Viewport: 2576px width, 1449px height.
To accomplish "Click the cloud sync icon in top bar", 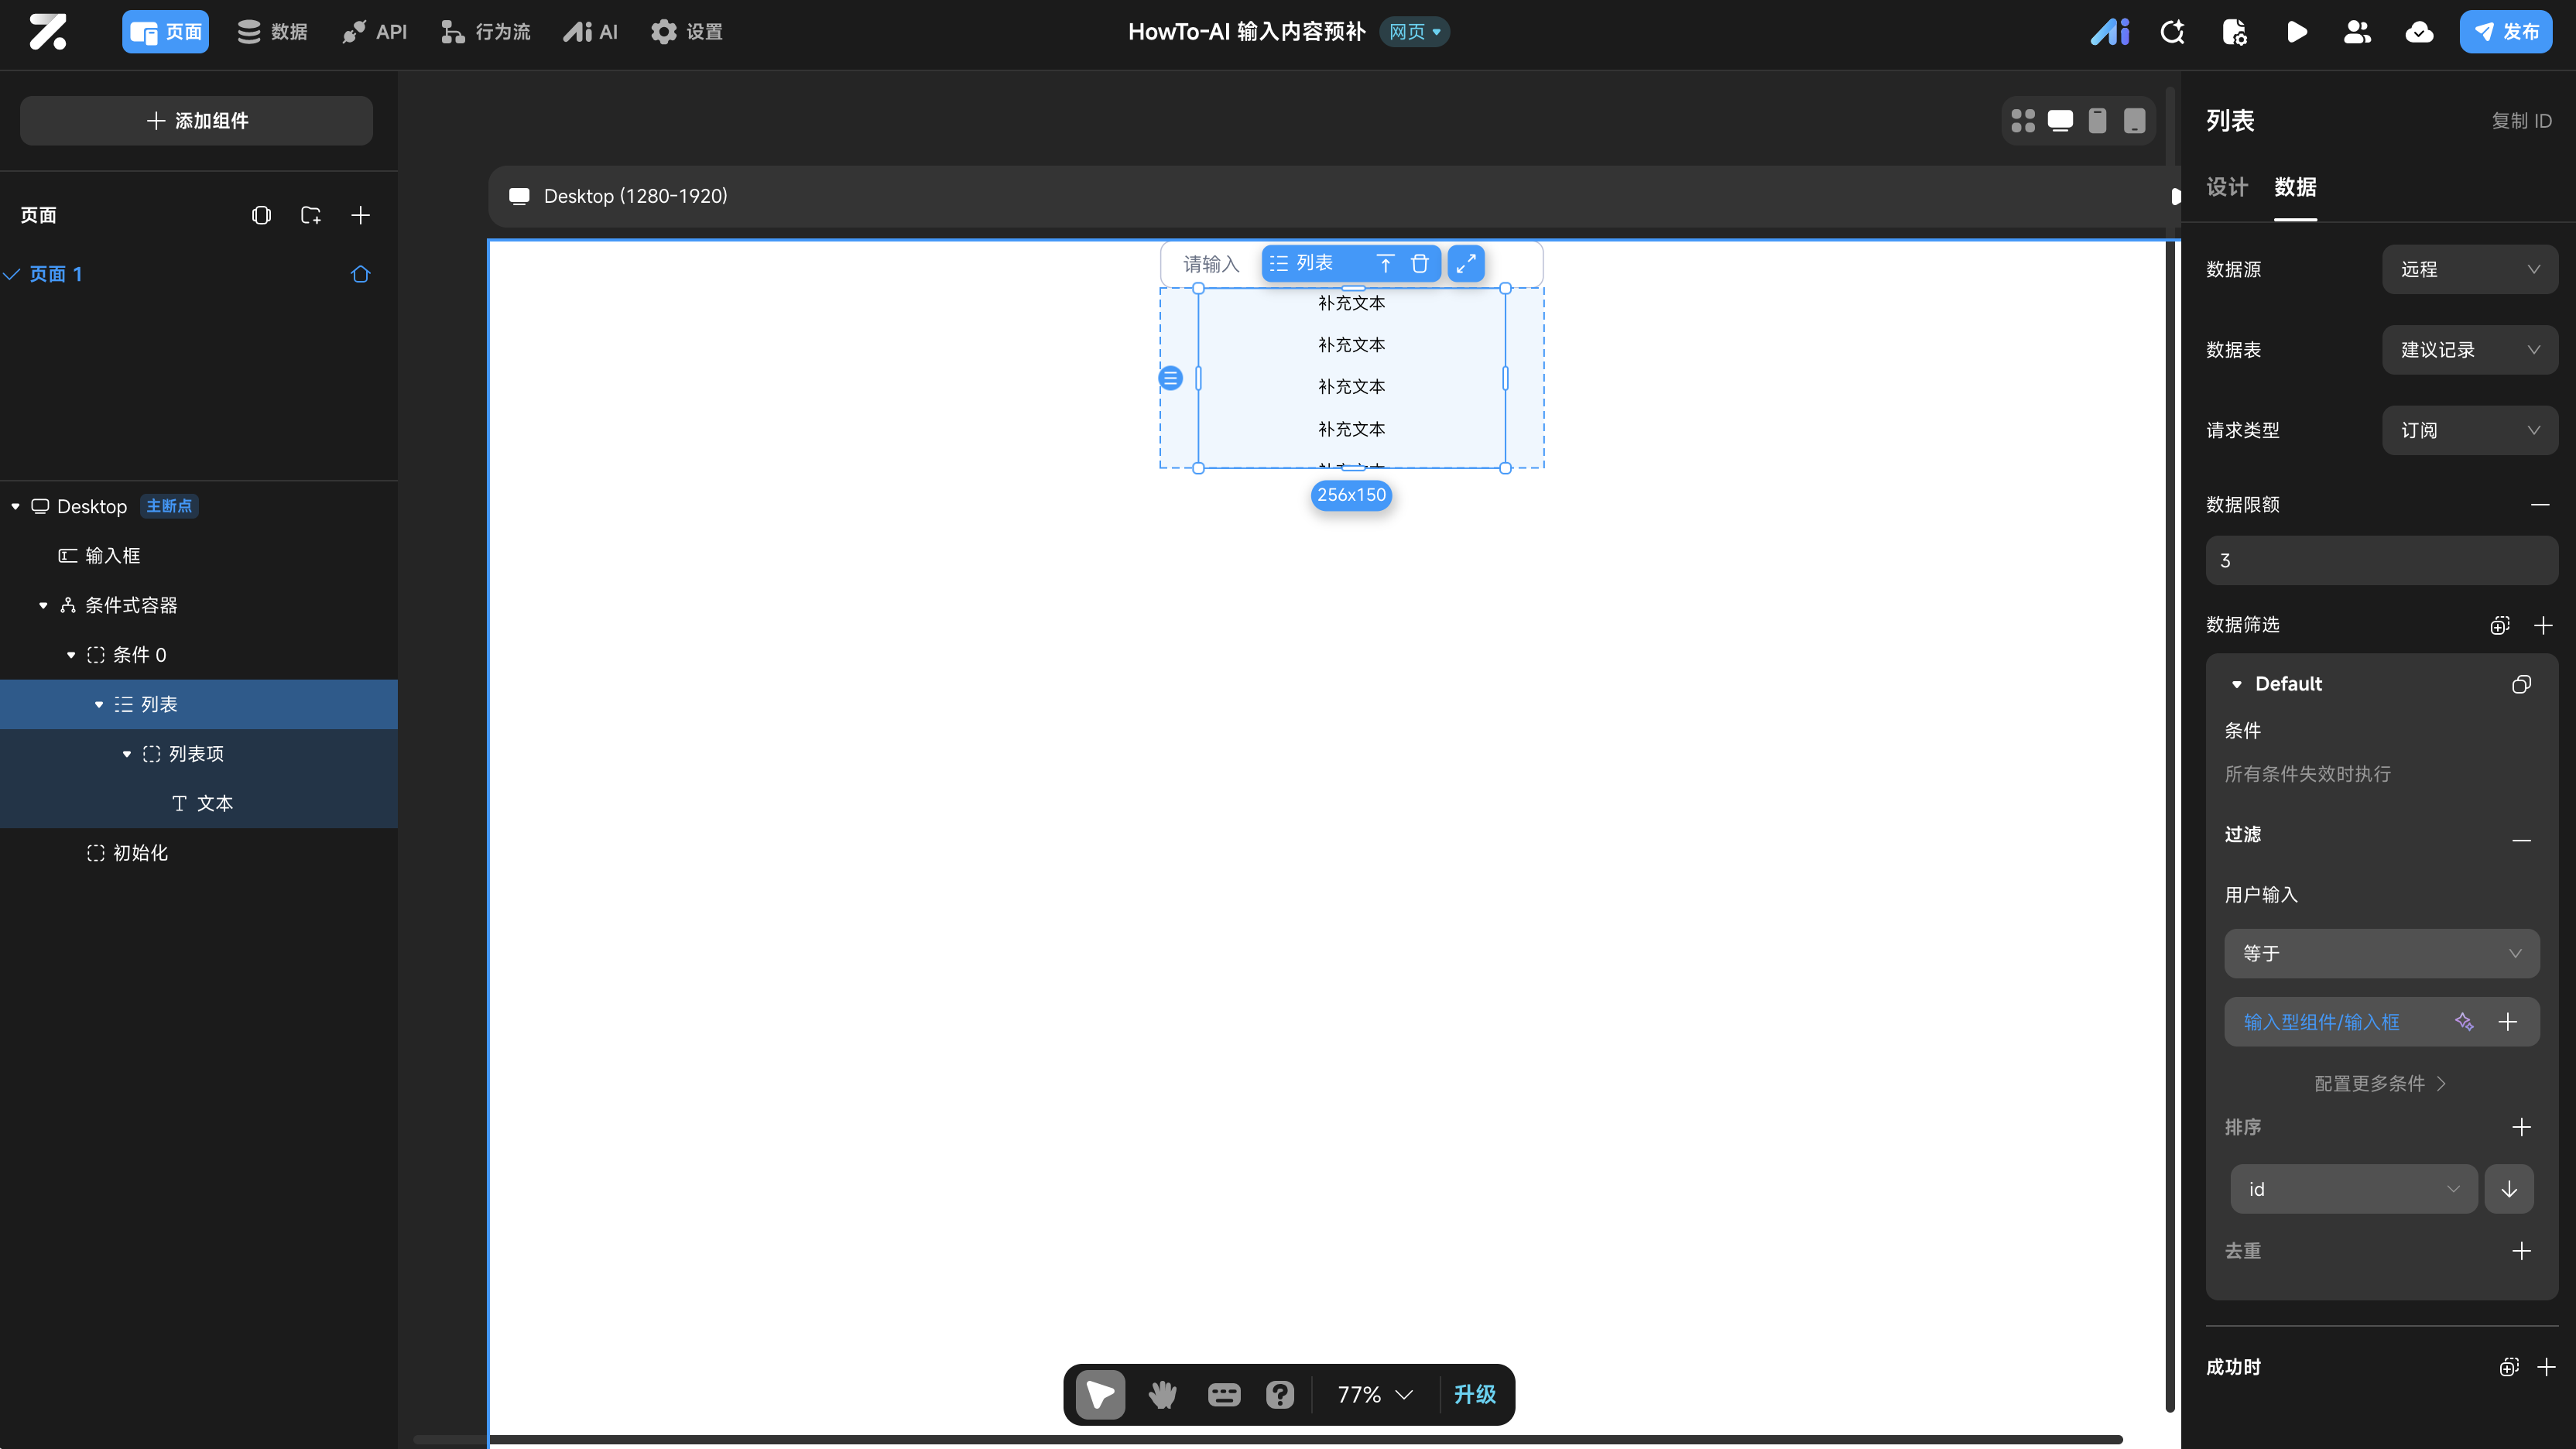I will [2419, 32].
